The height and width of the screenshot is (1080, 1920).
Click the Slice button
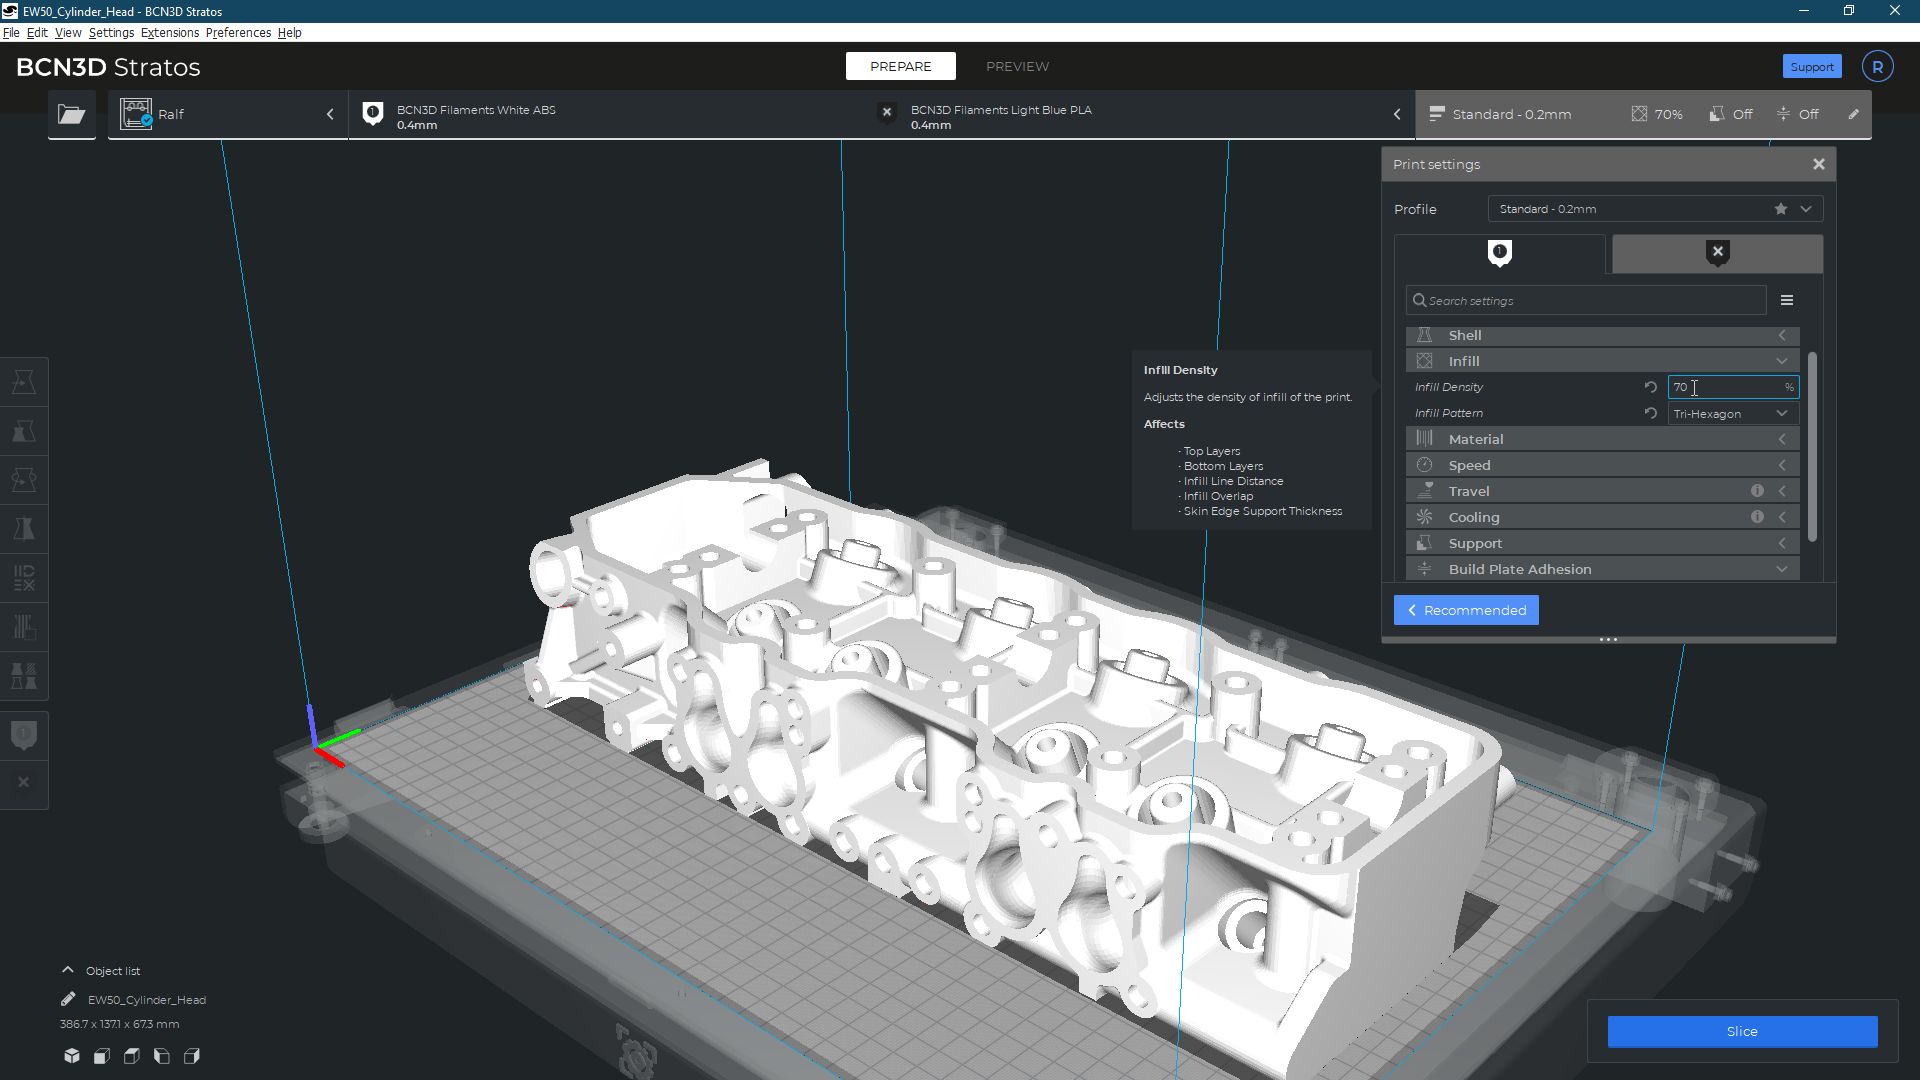[x=1742, y=1031]
